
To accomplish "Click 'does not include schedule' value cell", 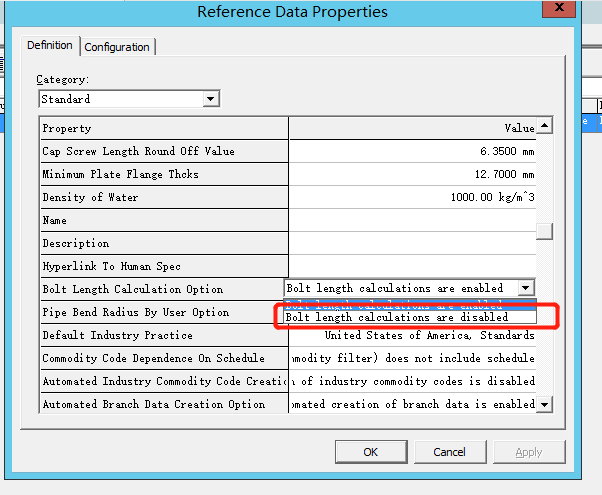I will 412,358.
